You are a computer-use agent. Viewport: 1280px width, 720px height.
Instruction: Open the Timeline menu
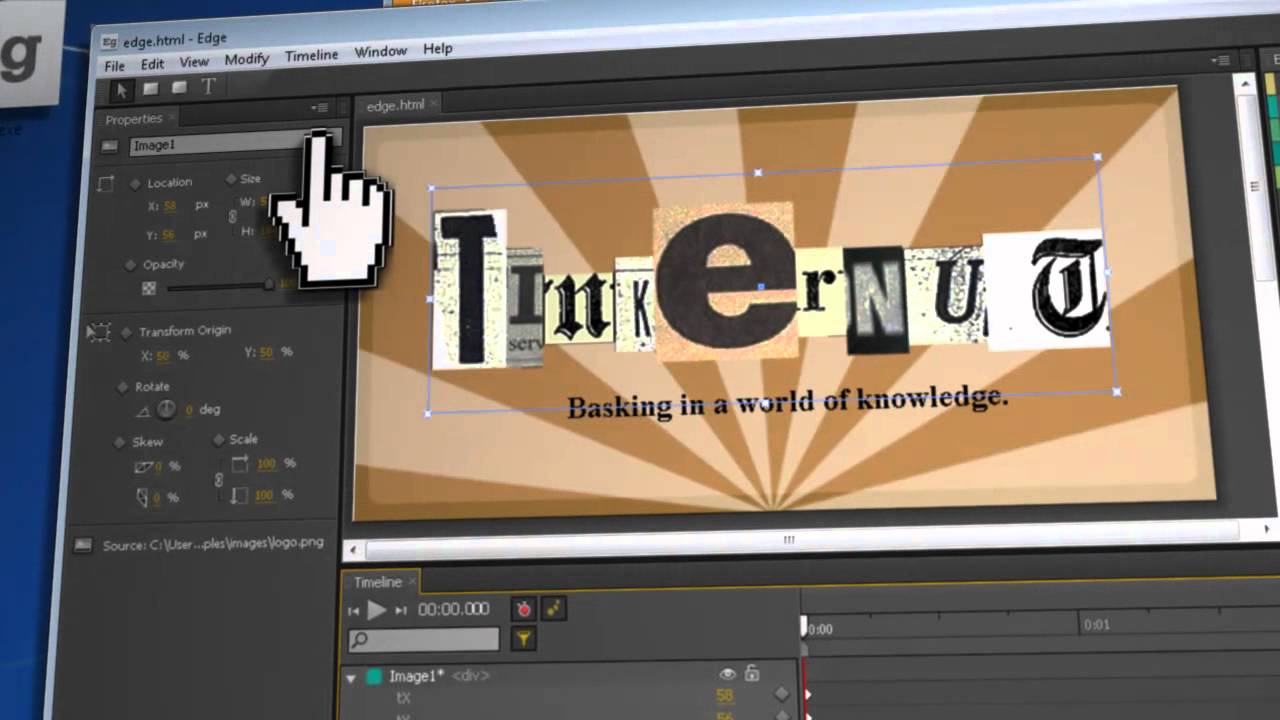pos(312,56)
